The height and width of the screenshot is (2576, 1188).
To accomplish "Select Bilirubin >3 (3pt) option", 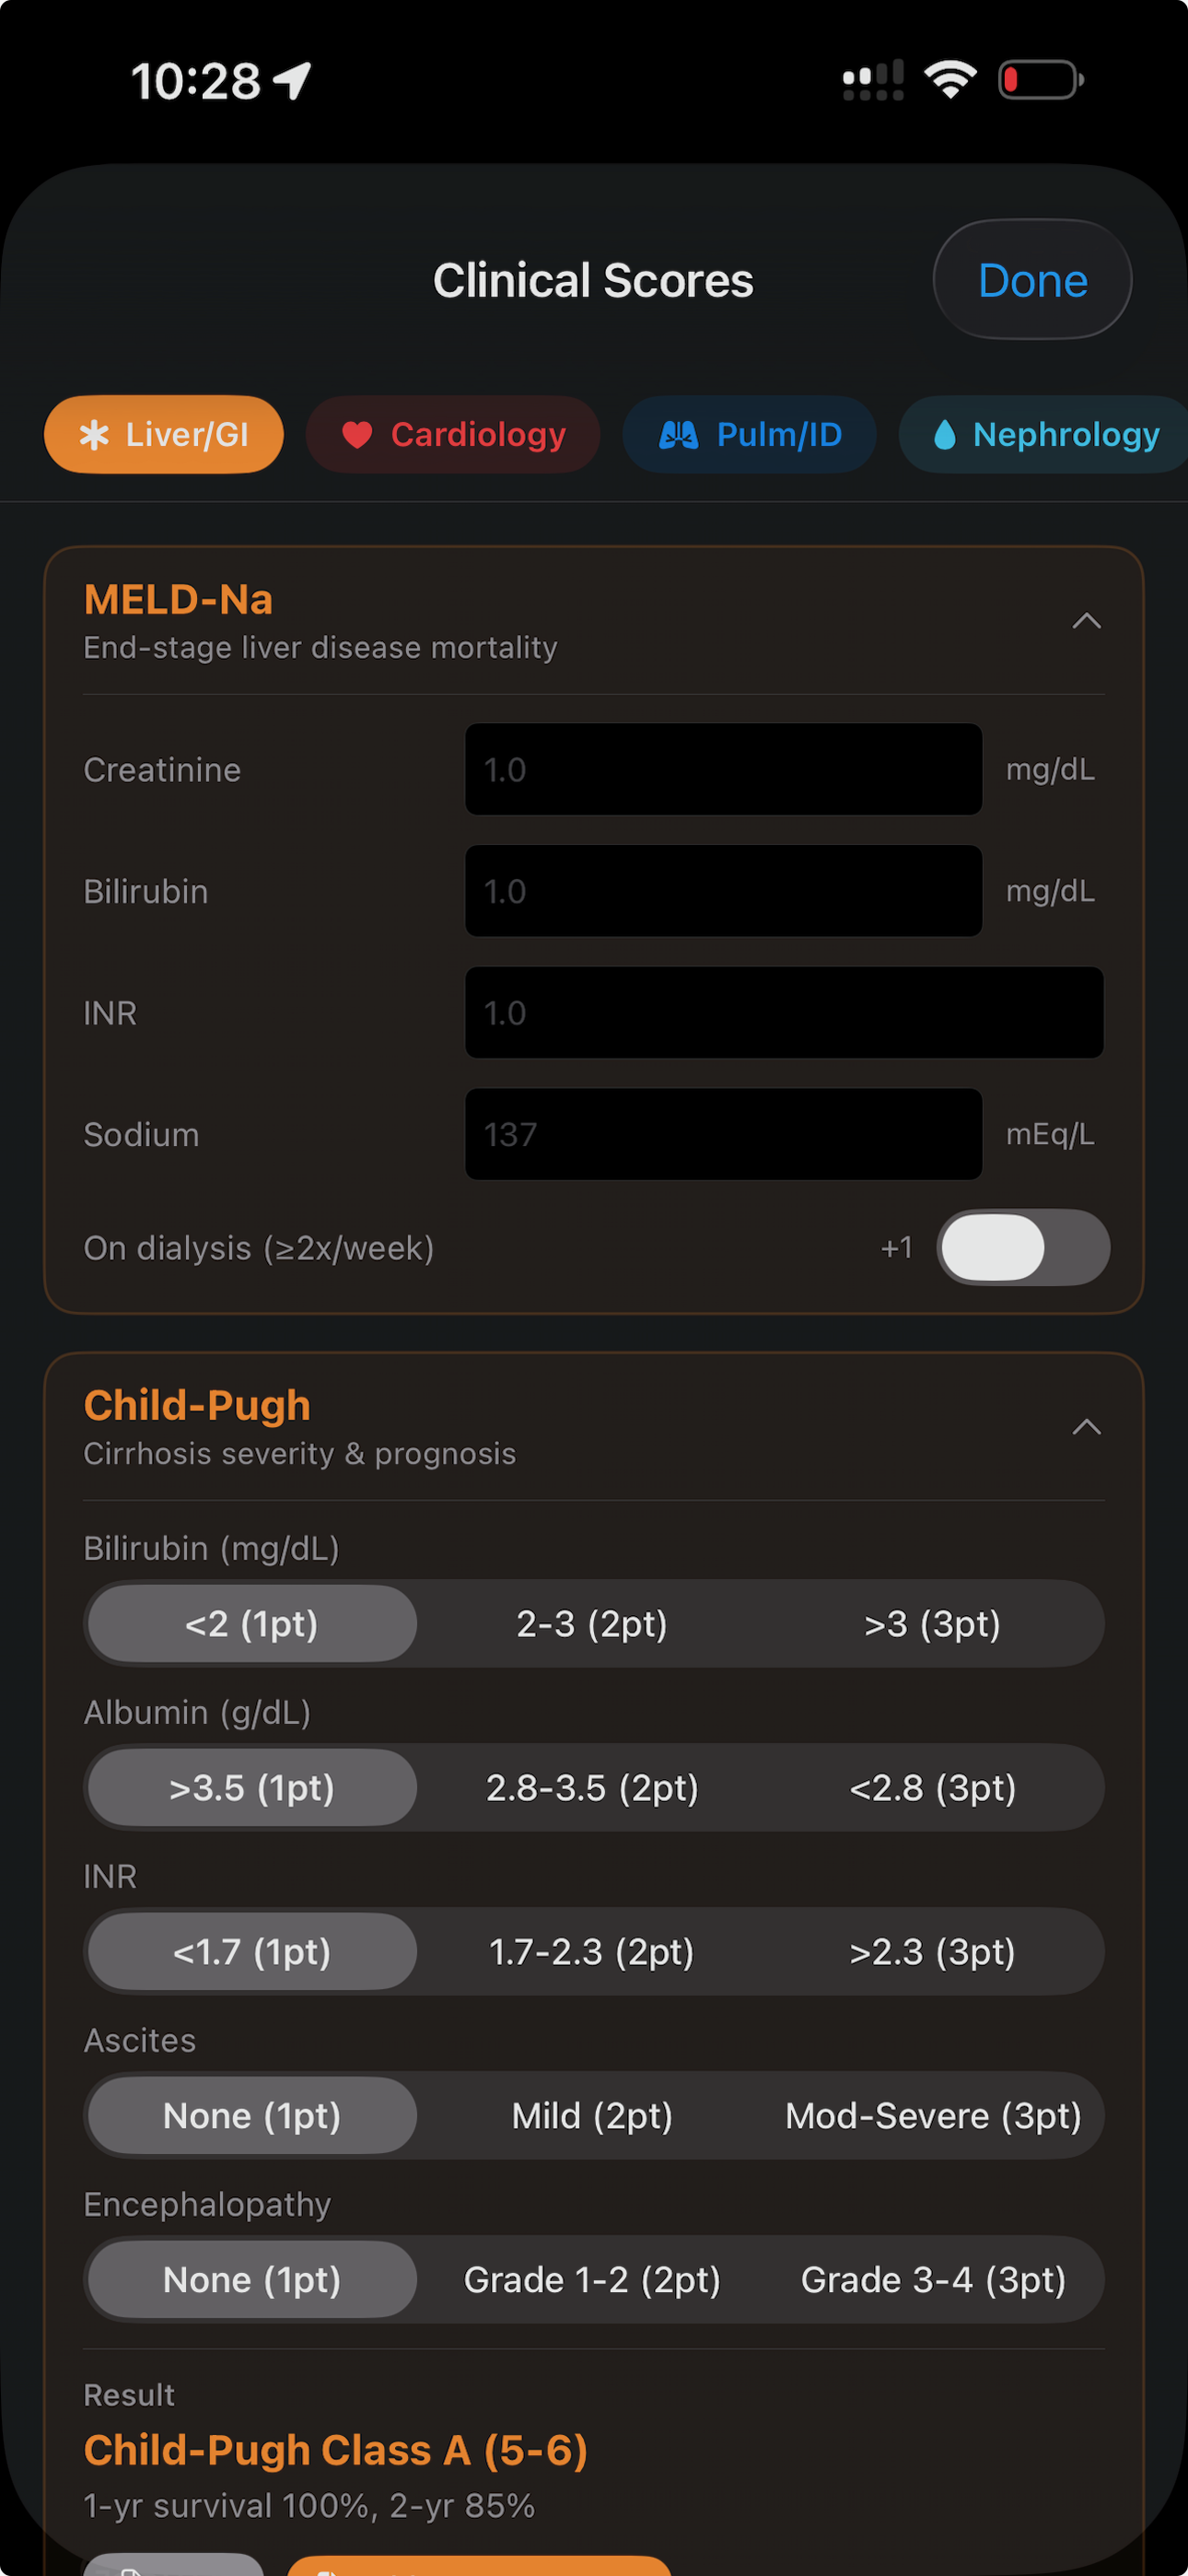I will pos(932,1624).
